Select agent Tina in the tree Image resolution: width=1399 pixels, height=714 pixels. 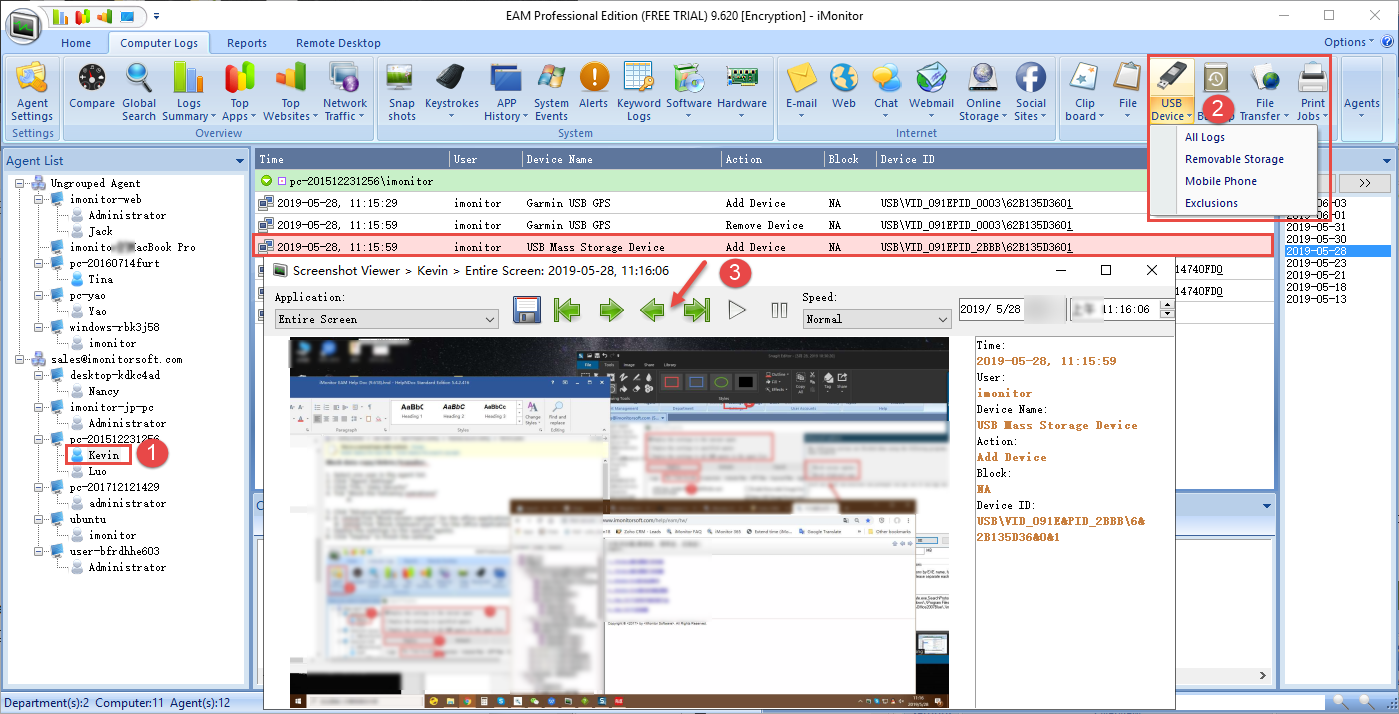pos(100,279)
